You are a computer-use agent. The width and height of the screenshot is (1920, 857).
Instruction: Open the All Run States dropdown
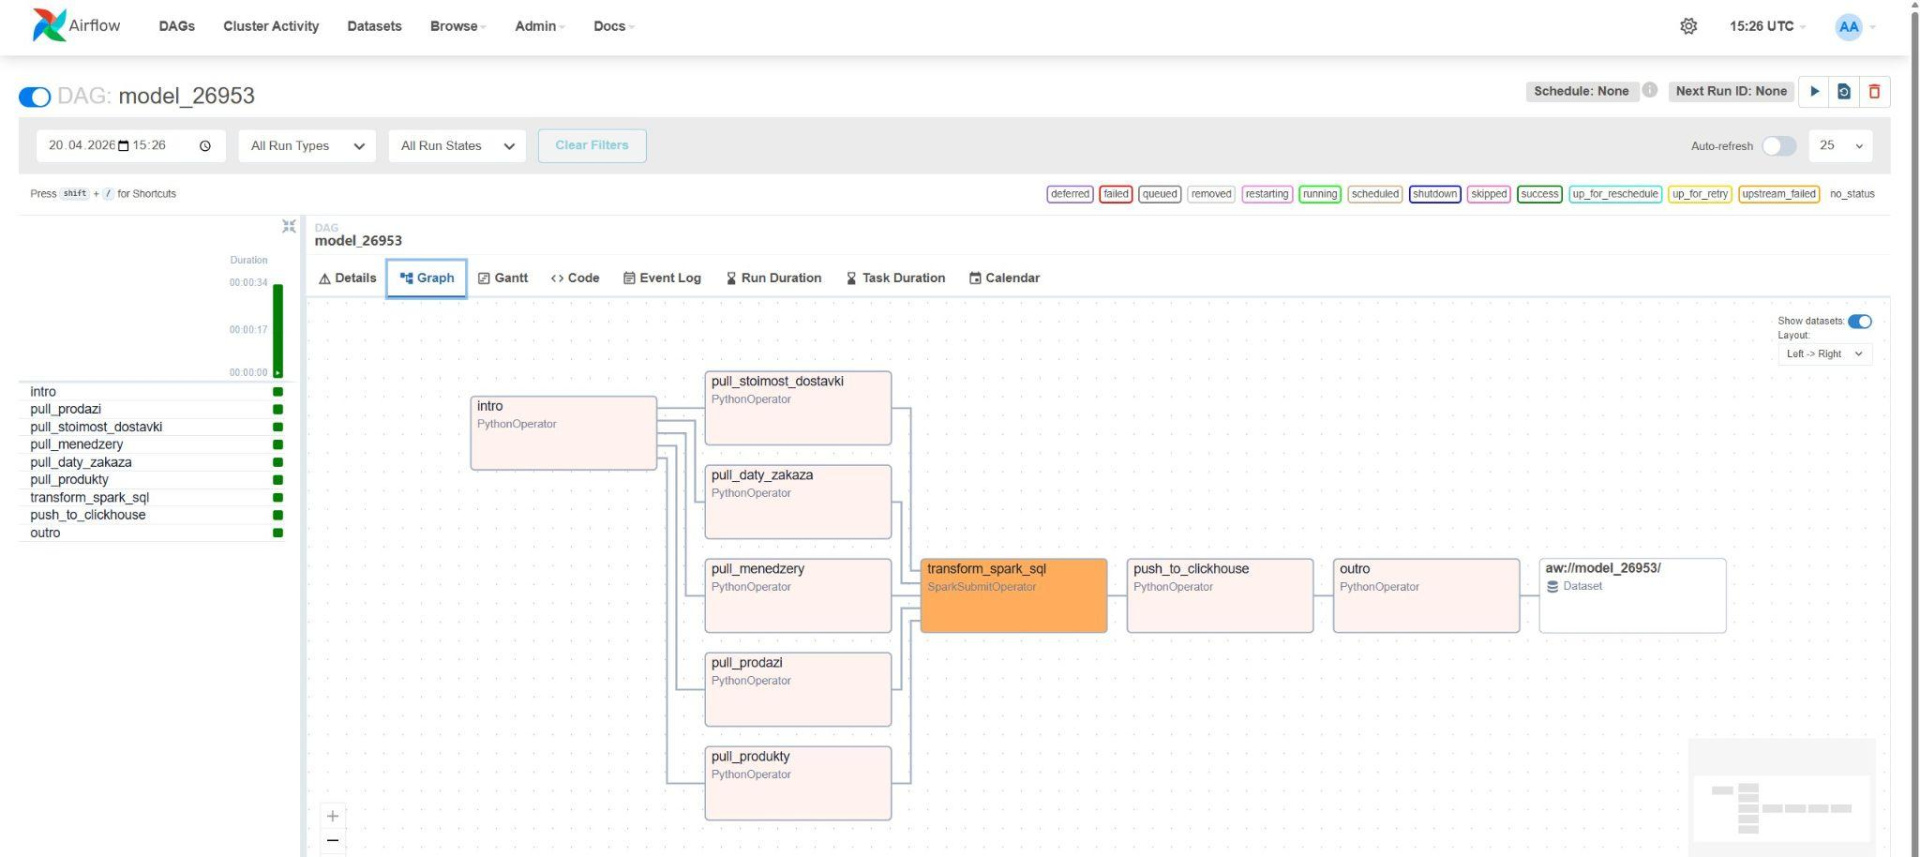coord(457,146)
